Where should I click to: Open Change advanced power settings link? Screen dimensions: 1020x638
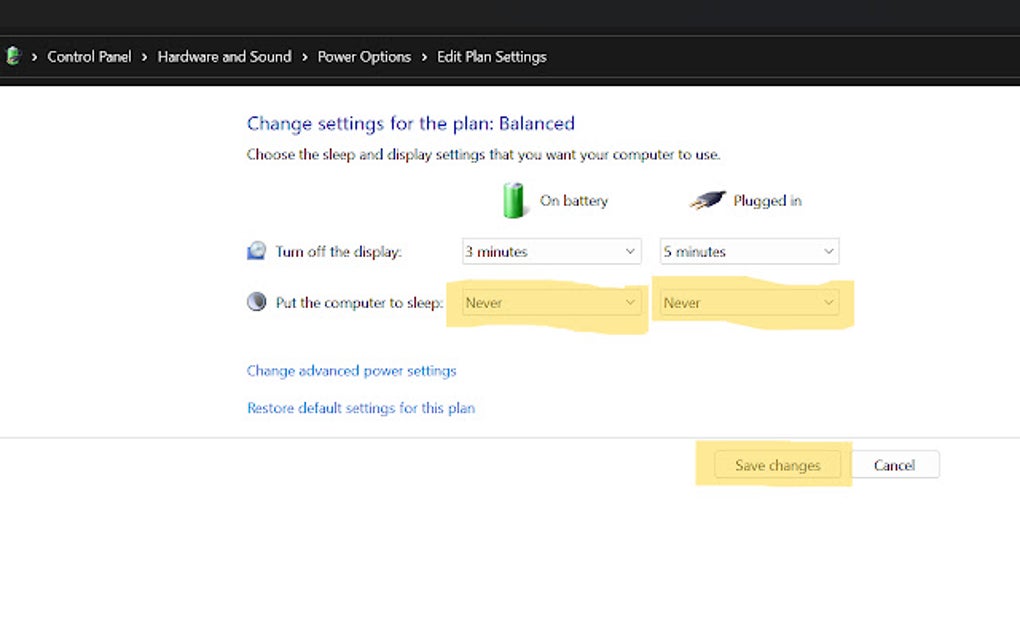click(x=351, y=371)
